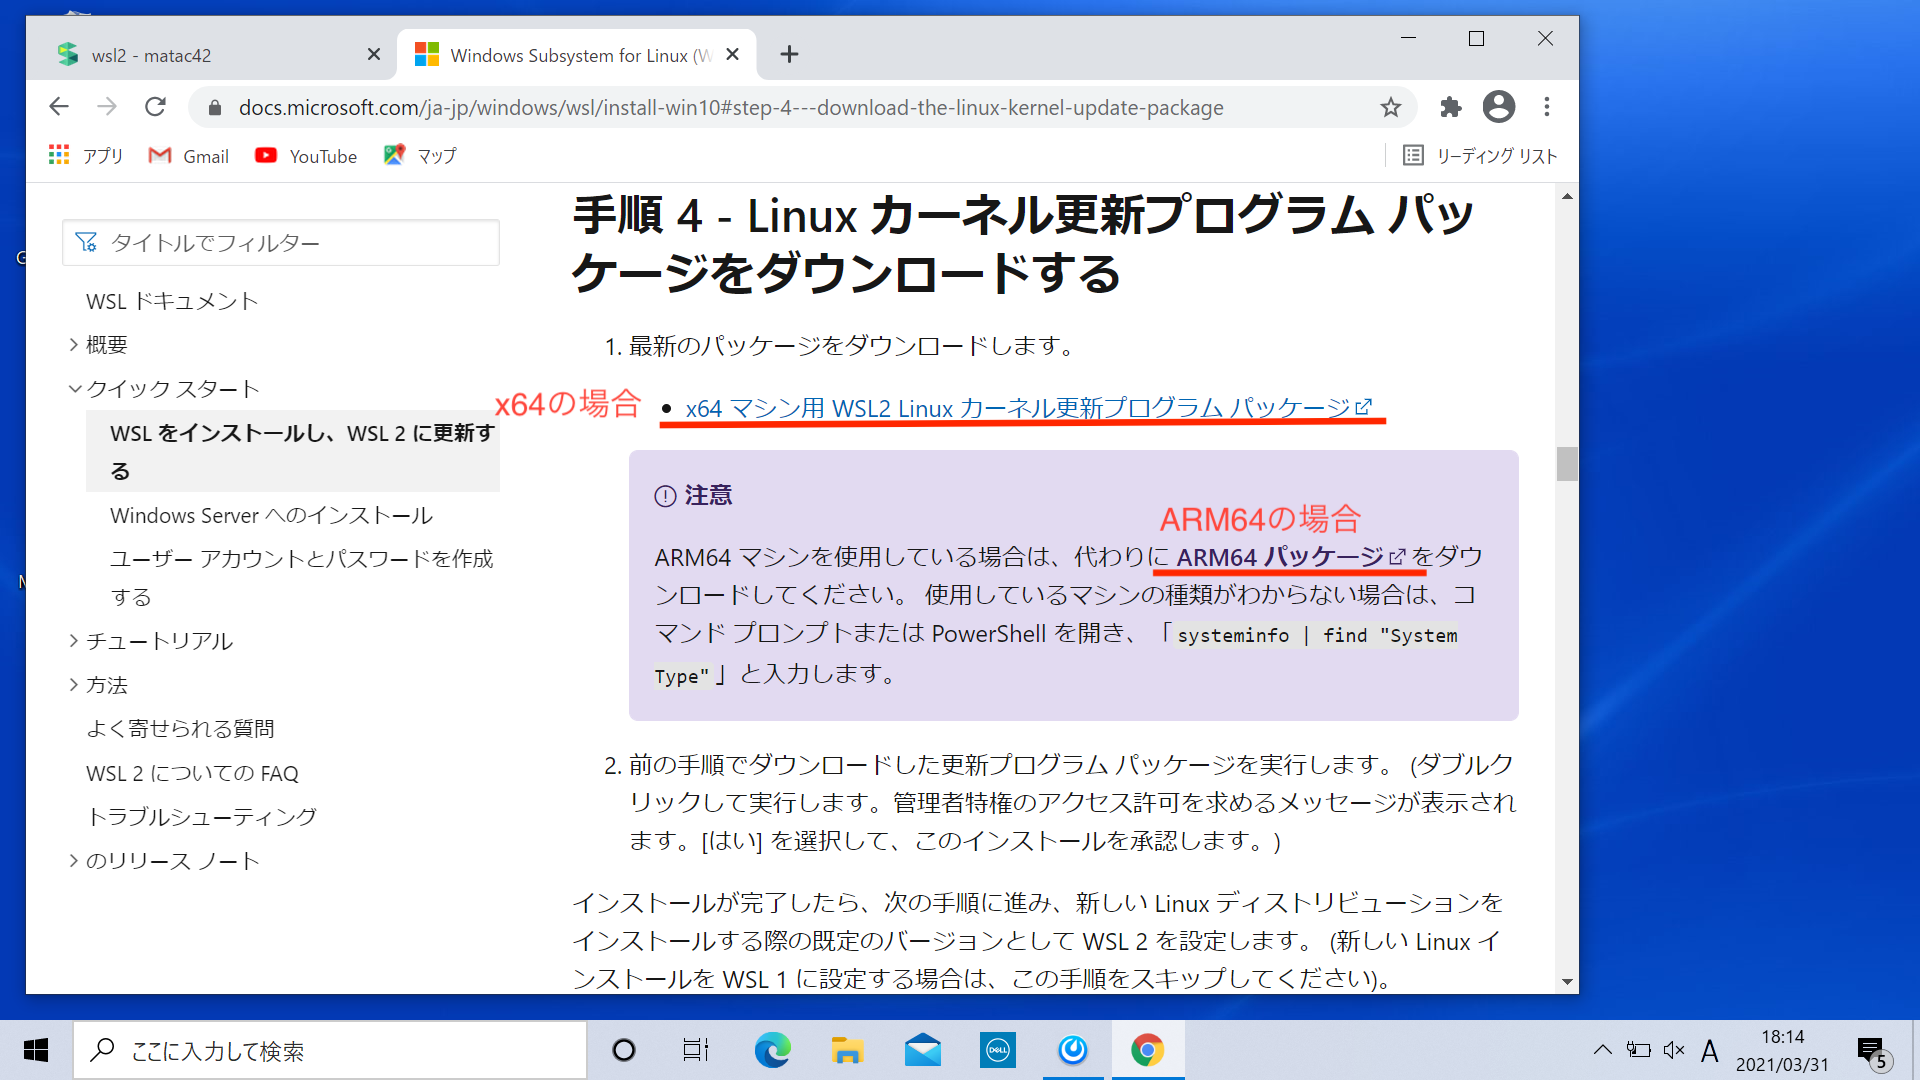The image size is (1920, 1080).
Task: Open the Extensions puzzle icon
Action: [x=1450, y=107]
